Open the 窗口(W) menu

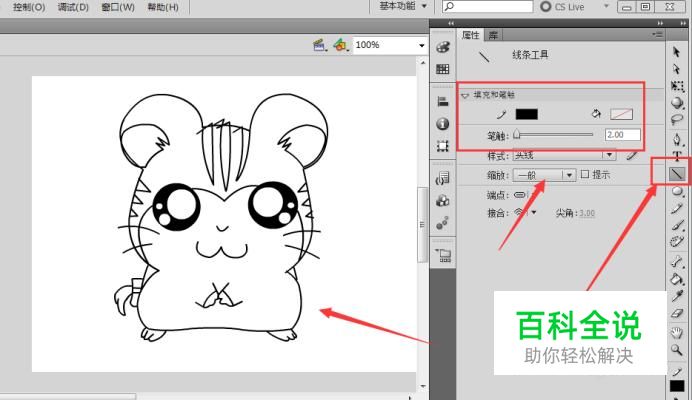118,7
